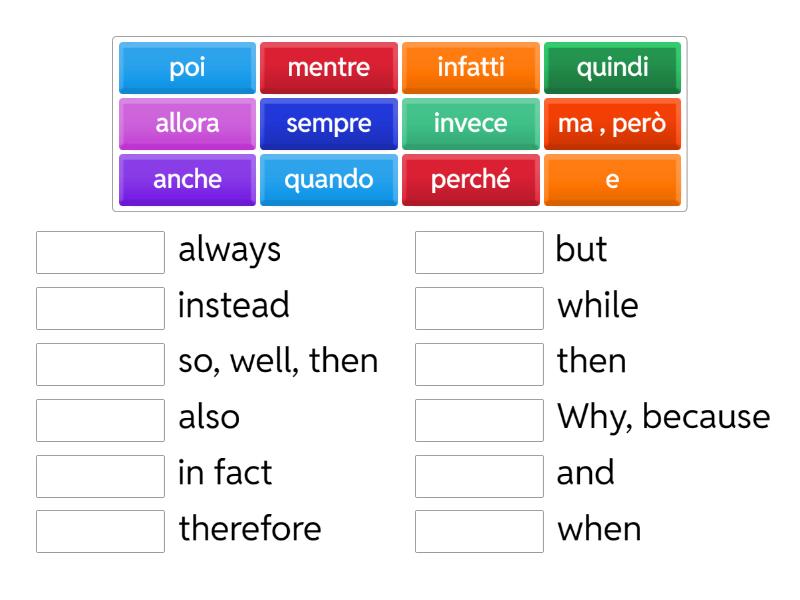Click the "ma , però" tile
This screenshot has width=800, height=600.
coord(612,124)
